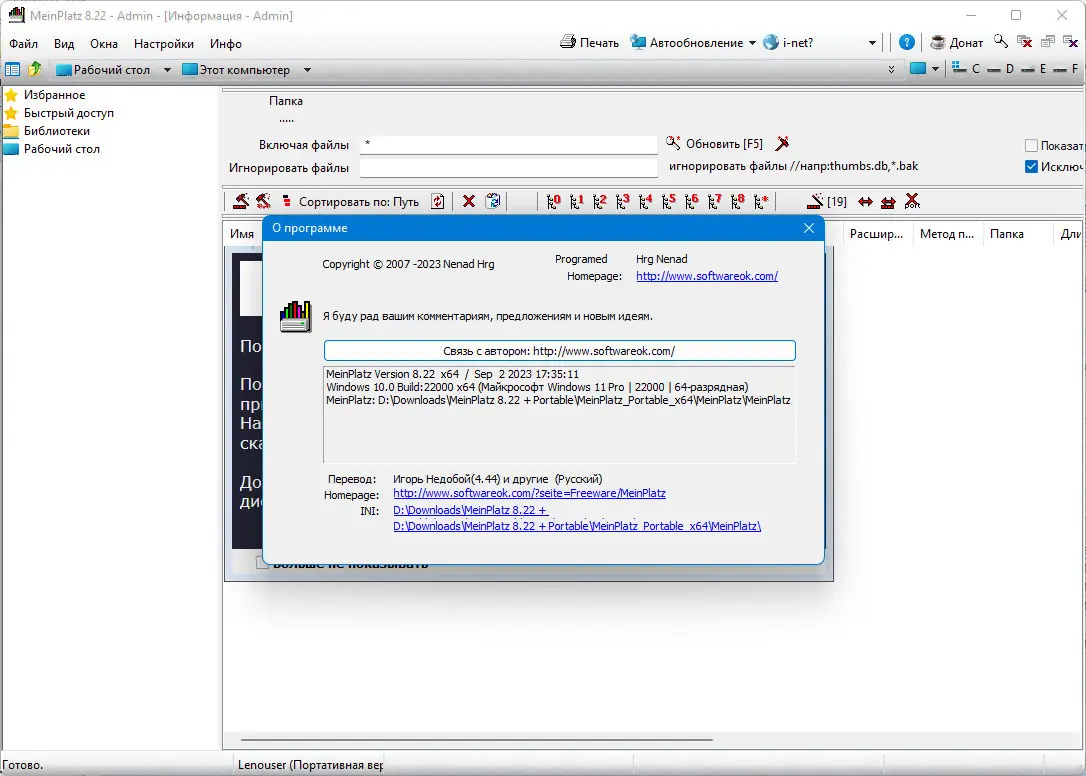
Task: Click the Донат coffee cup icon
Action: coord(938,42)
